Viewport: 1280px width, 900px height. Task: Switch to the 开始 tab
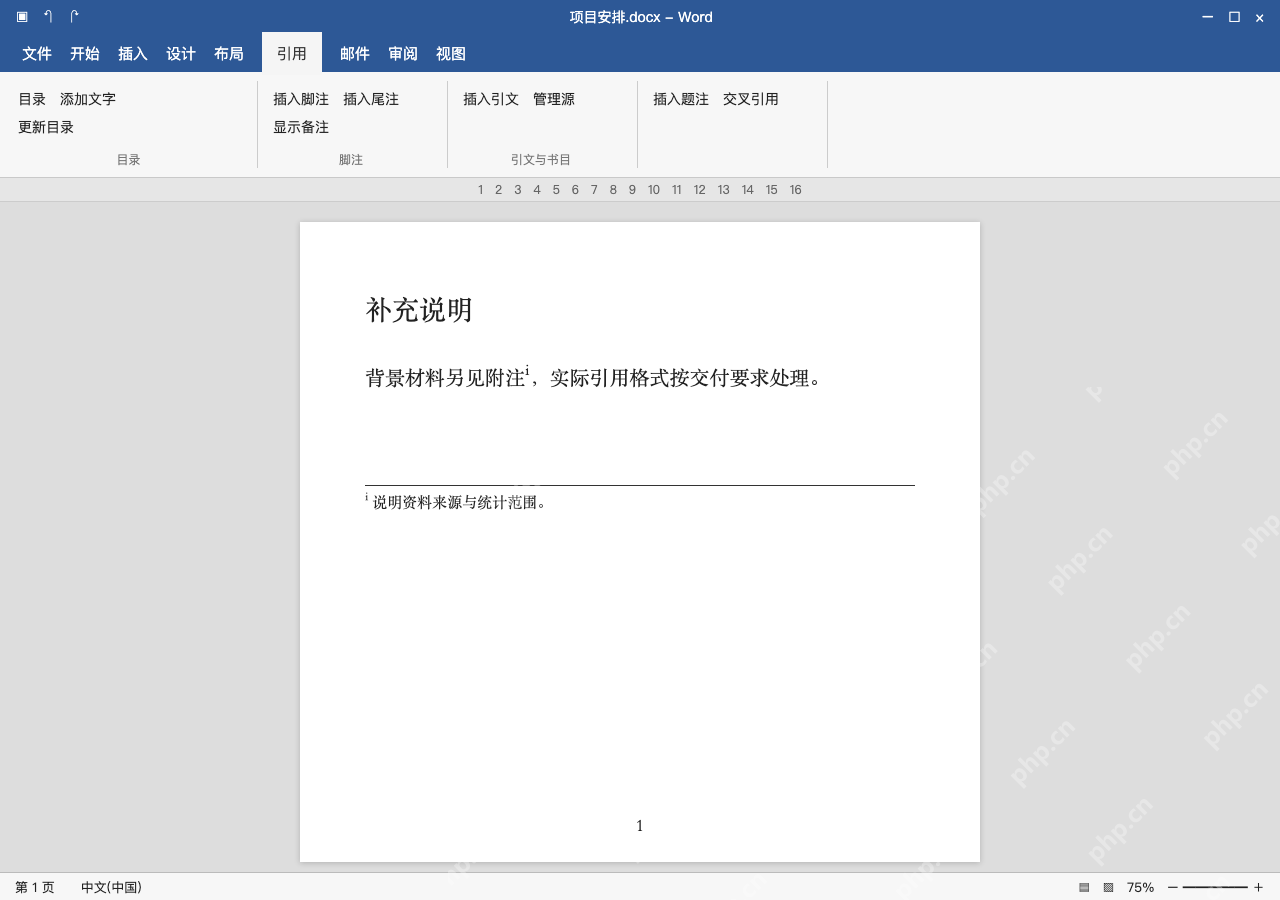tap(85, 54)
